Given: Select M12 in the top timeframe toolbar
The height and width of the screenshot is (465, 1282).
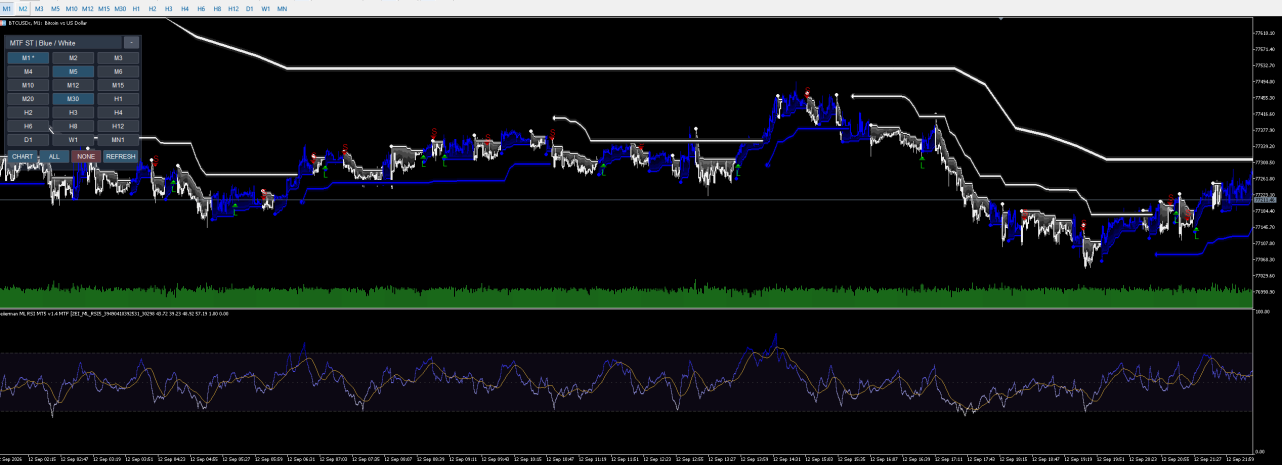Looking at the screenshot, I should [x=88, y=8].
